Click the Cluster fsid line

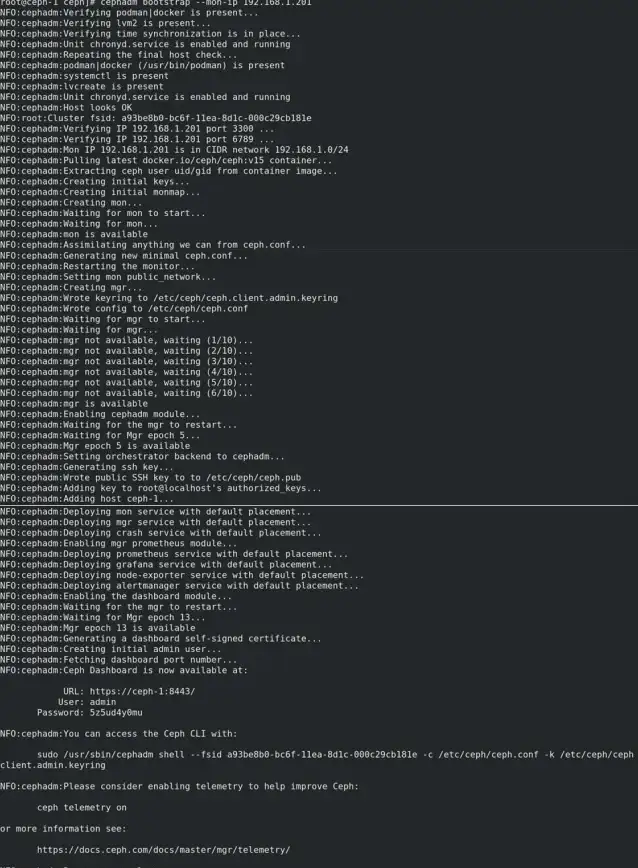pos(155,118)
